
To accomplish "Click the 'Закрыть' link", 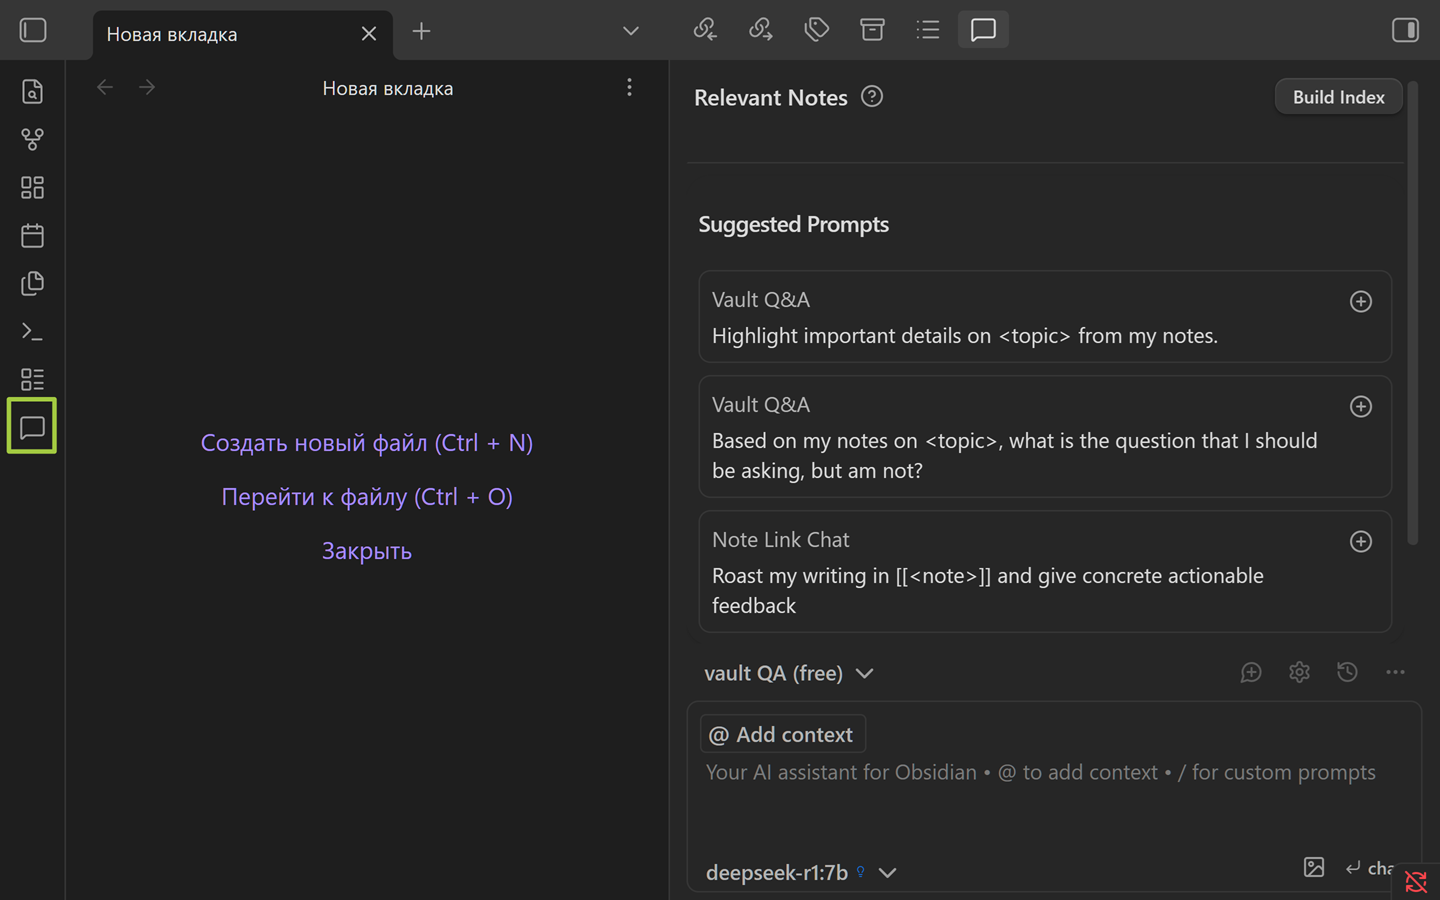I will coord(367,551).
